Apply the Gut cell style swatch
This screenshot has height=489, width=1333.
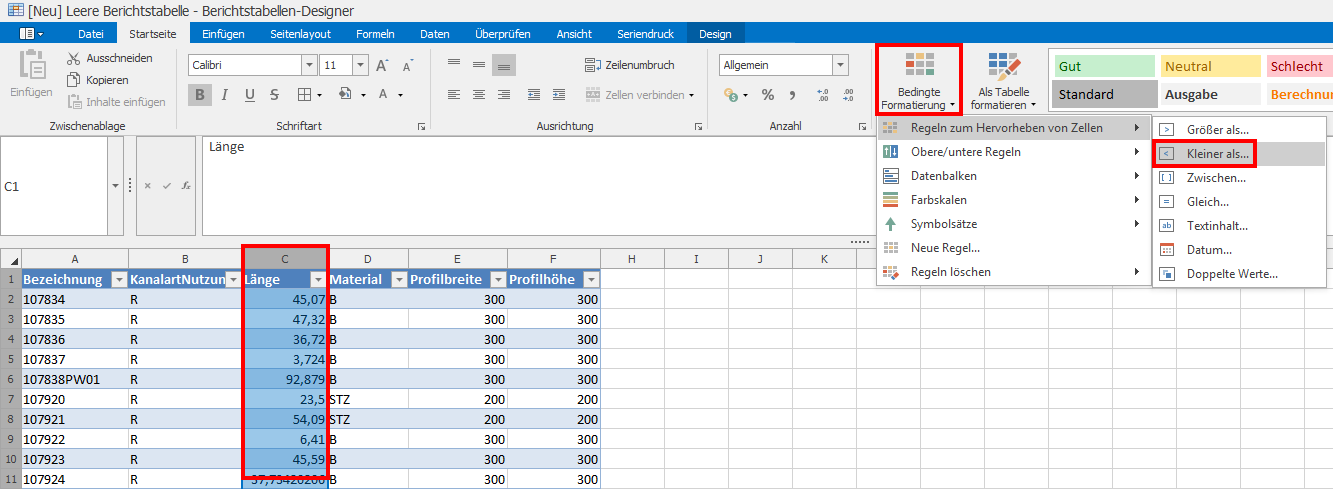1102,66
